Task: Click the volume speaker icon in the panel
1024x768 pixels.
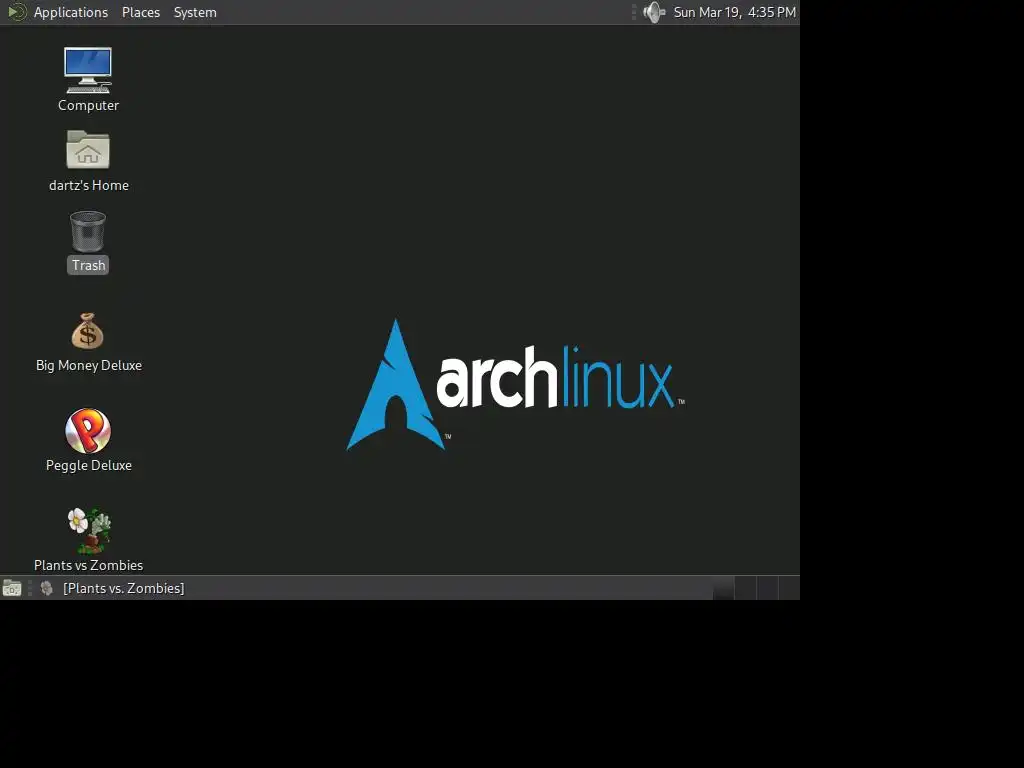Action: pyautogui.click(x=654, y=12)
